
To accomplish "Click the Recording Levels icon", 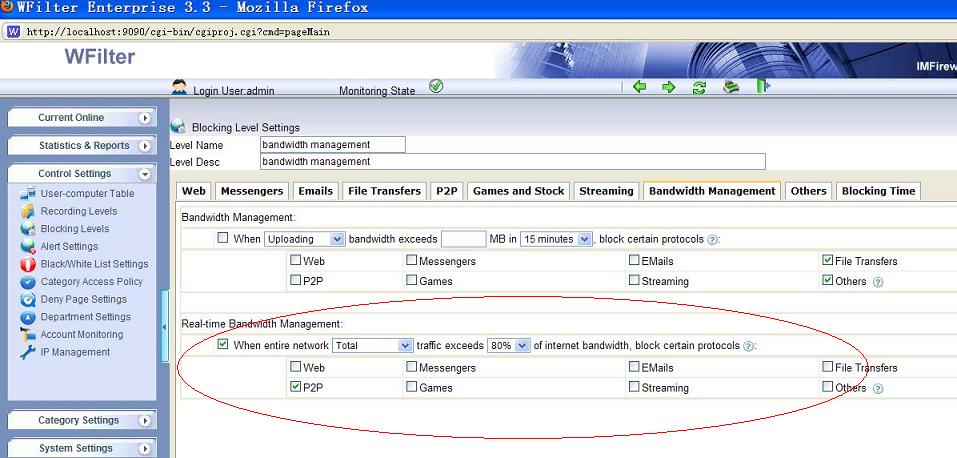I will pyautogui.click(x=28, y=211).
